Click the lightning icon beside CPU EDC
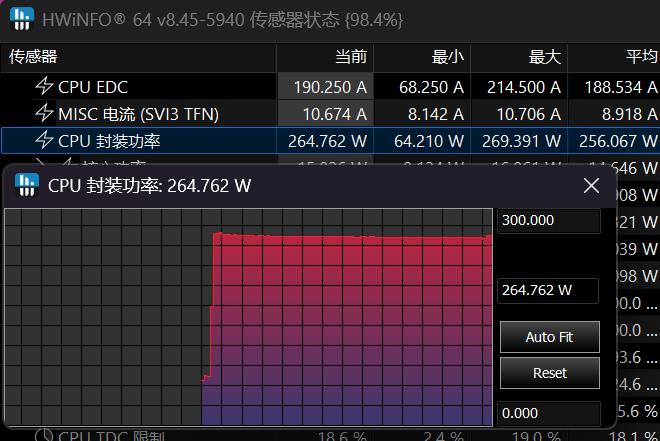 click(x=44, y=86)
